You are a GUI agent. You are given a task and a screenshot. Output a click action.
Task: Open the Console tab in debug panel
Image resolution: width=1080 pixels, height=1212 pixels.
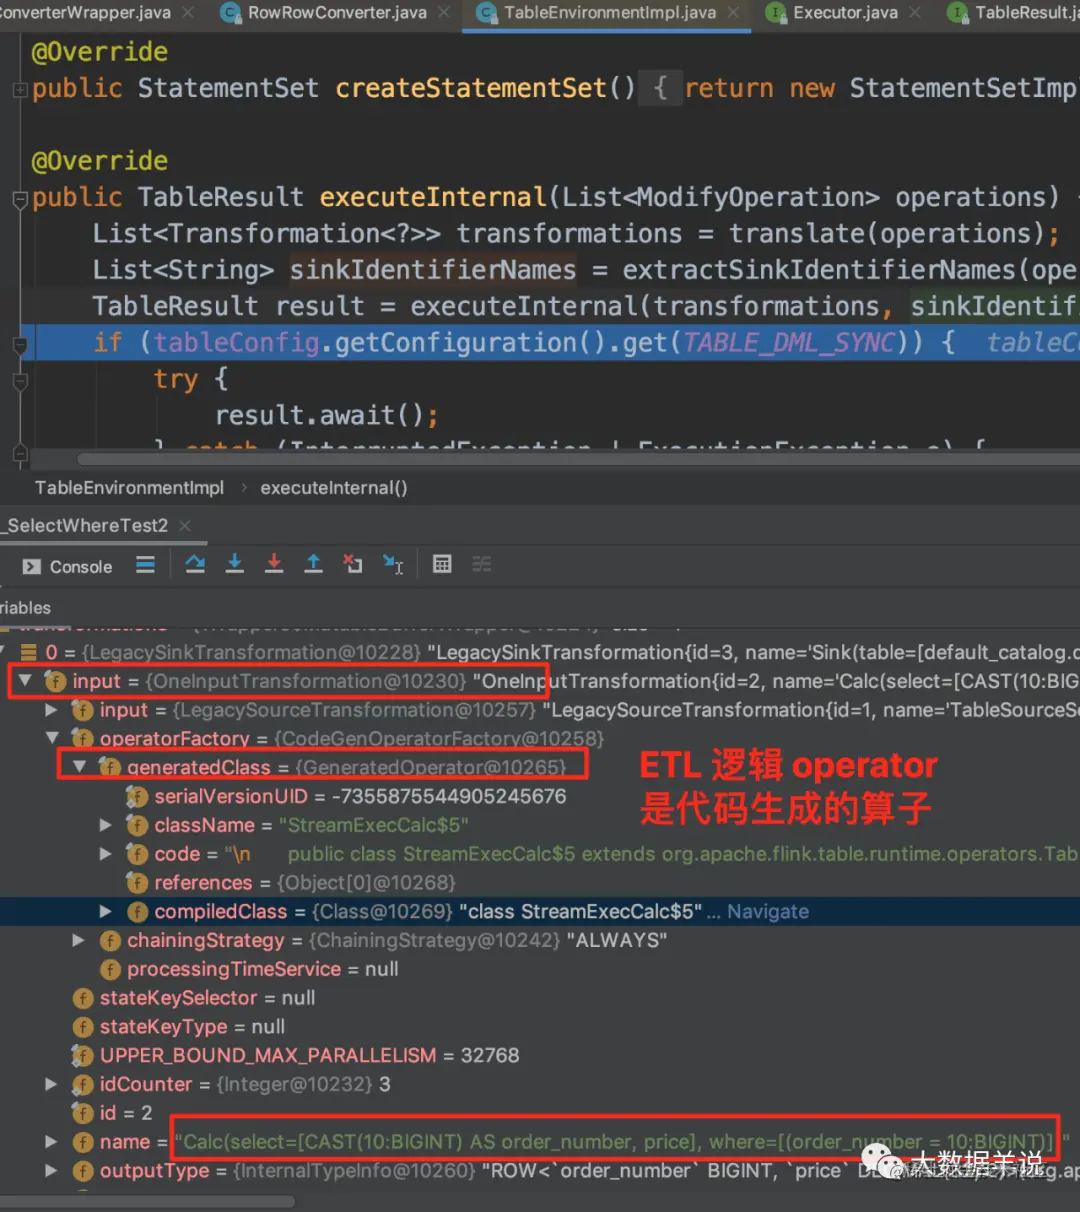pos(68,566)
